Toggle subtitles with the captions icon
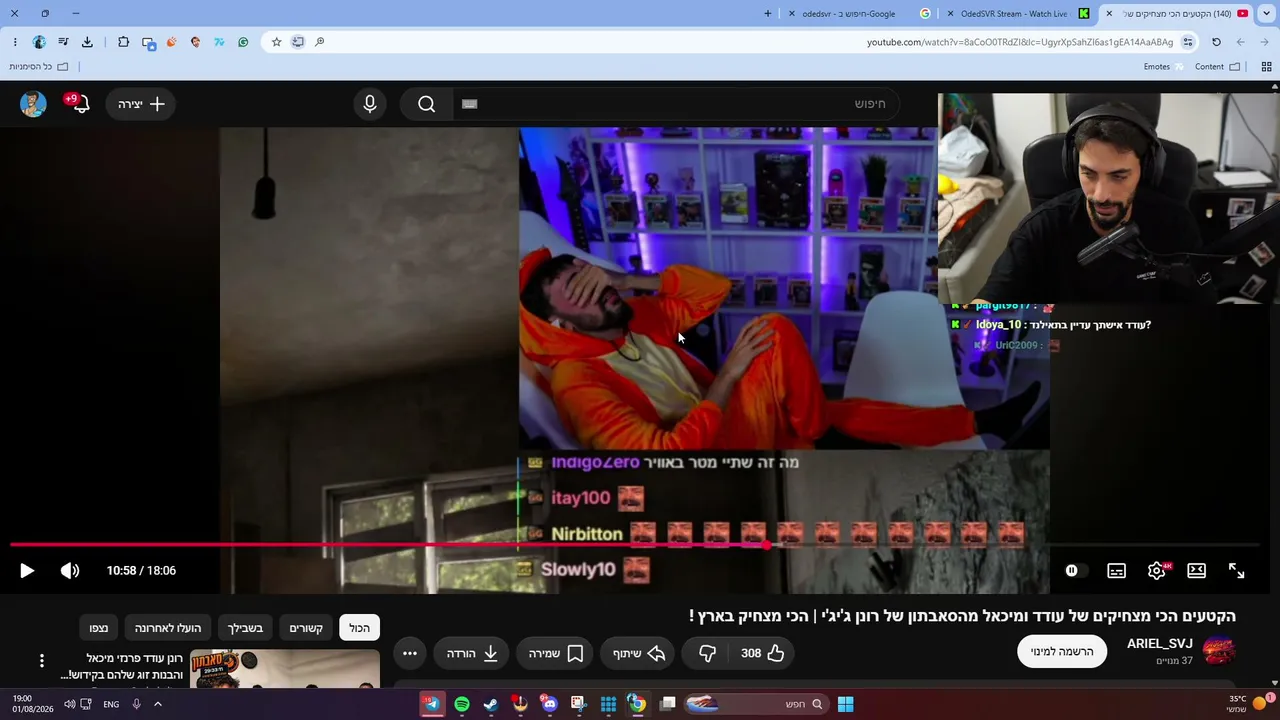 point(1116,571)
